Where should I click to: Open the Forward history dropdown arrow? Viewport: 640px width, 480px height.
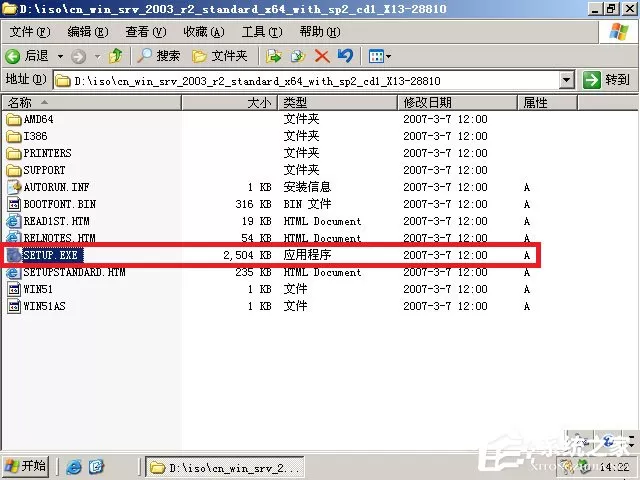98,56
